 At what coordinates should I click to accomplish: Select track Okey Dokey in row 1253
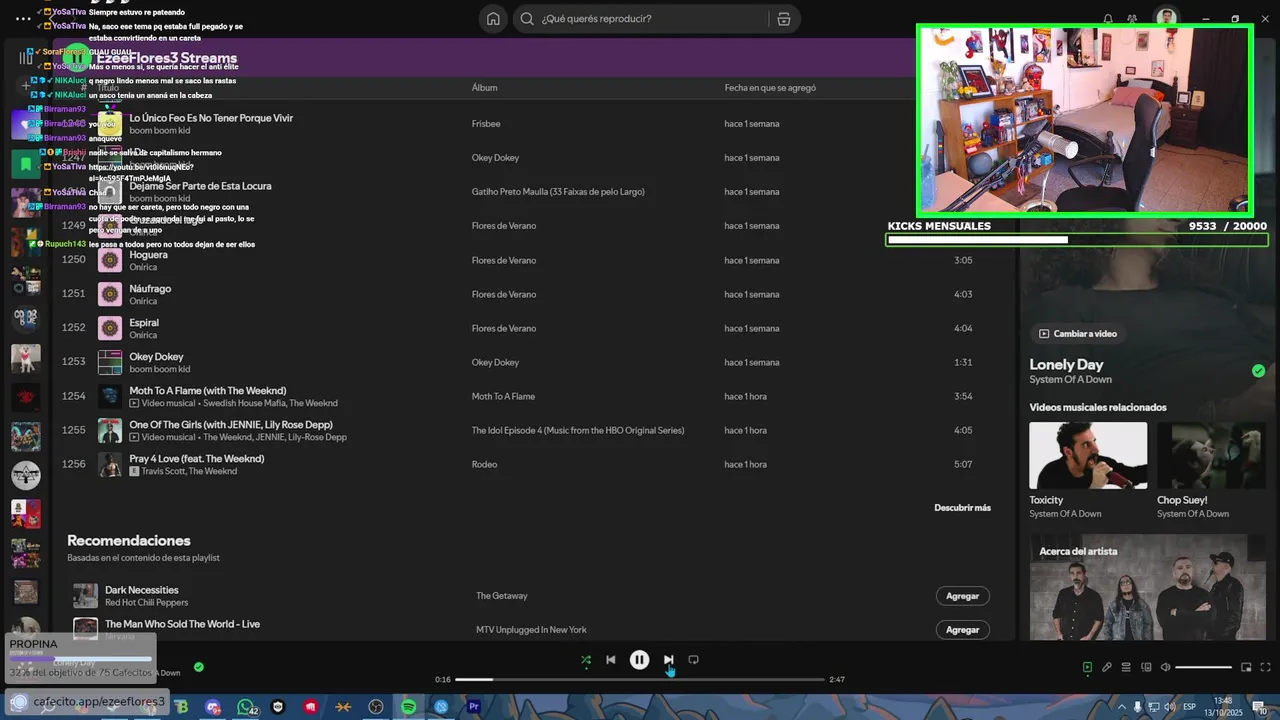(156, 357)
